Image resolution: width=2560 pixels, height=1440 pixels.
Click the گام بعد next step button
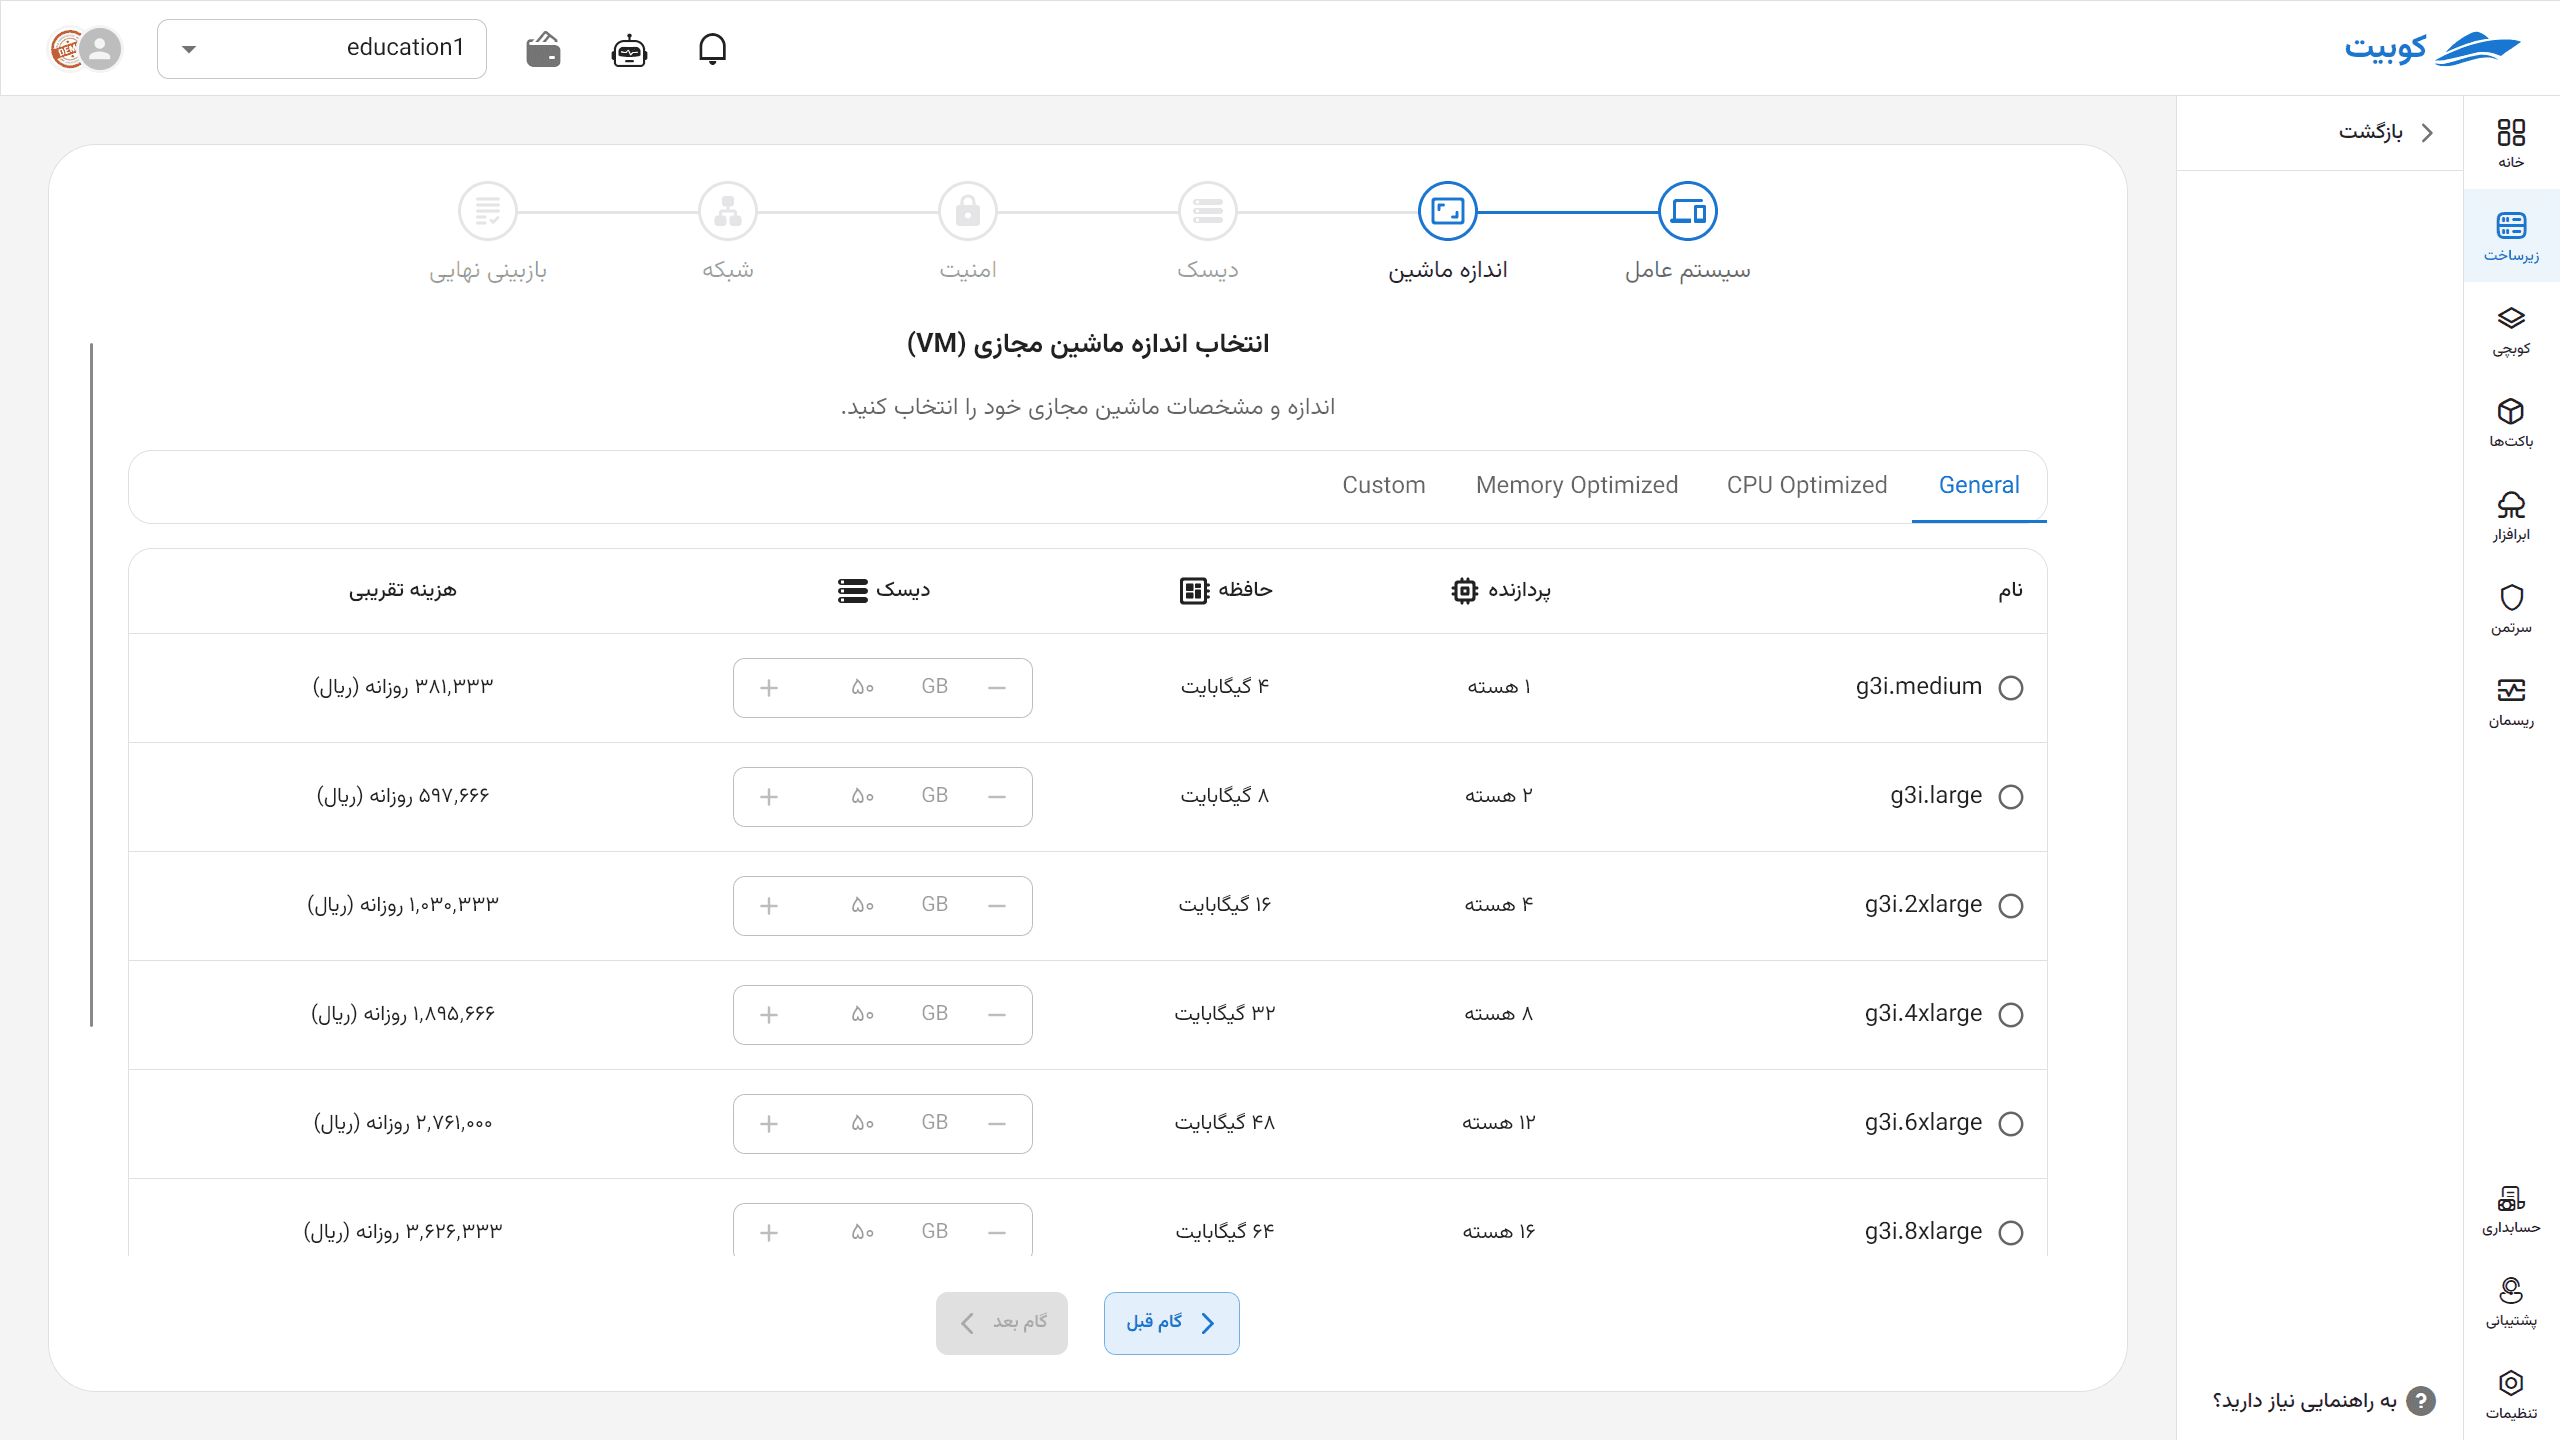click(x=1002, y=1323)
